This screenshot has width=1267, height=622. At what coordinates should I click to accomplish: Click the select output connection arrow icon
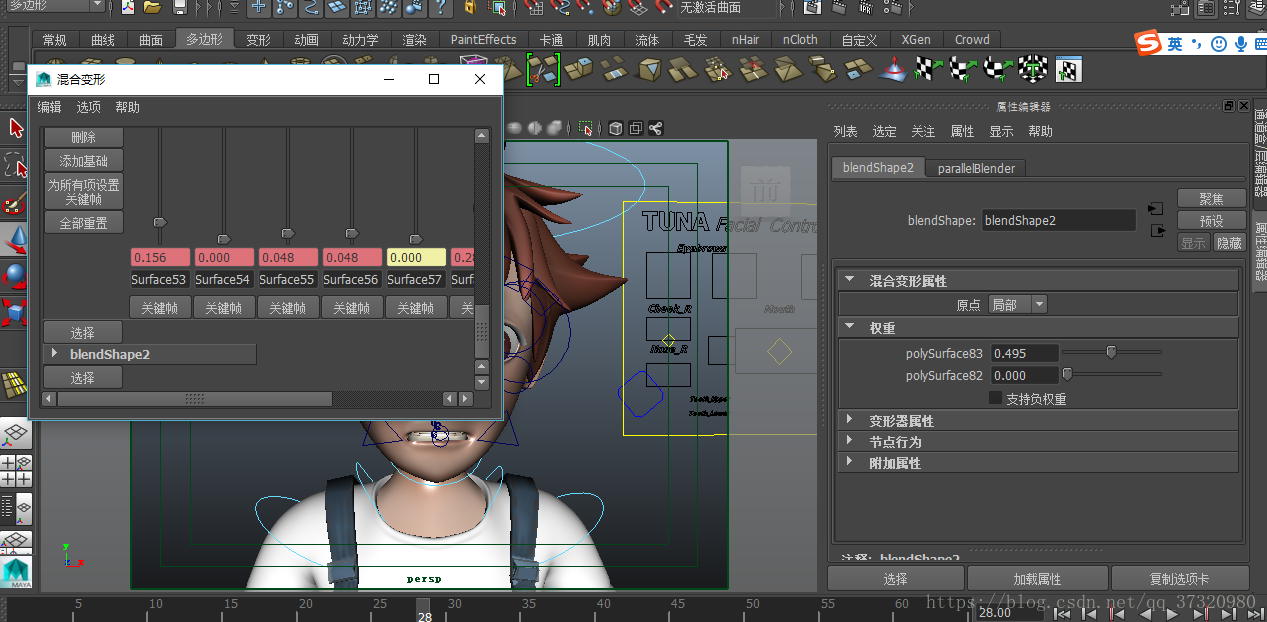1157,231
